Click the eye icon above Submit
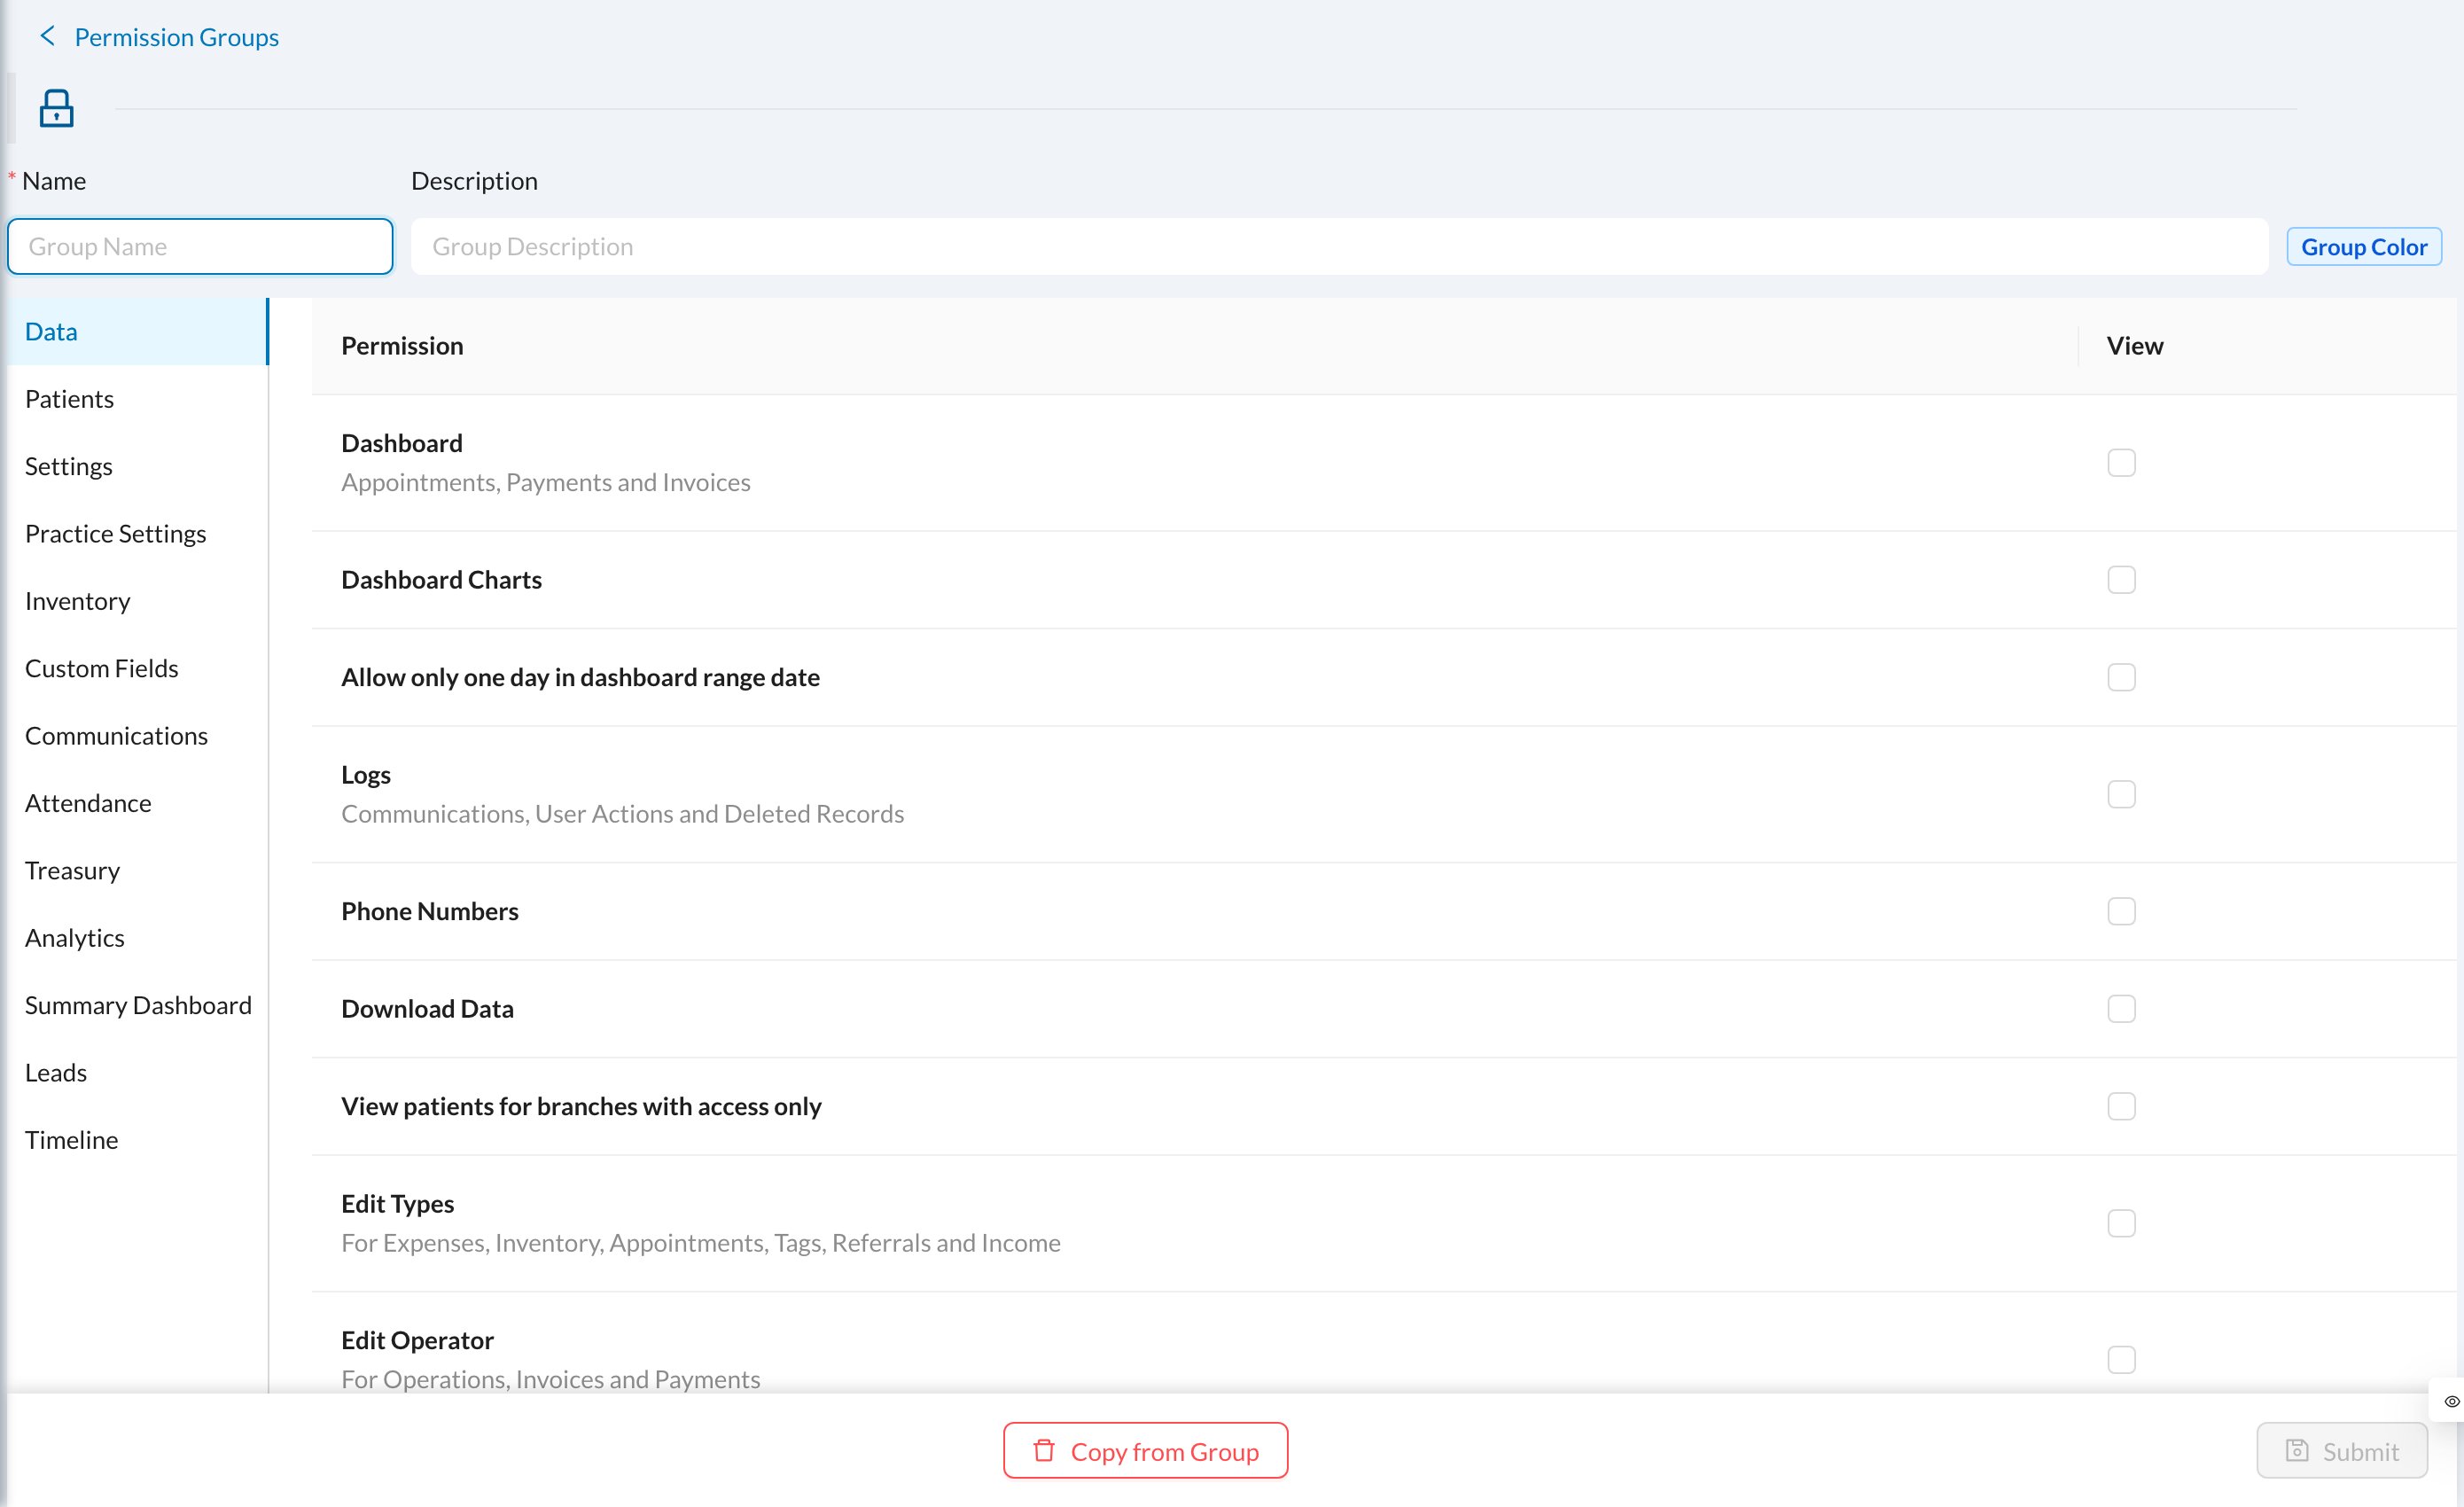2464x1507 pixels. point(2451,1401)
